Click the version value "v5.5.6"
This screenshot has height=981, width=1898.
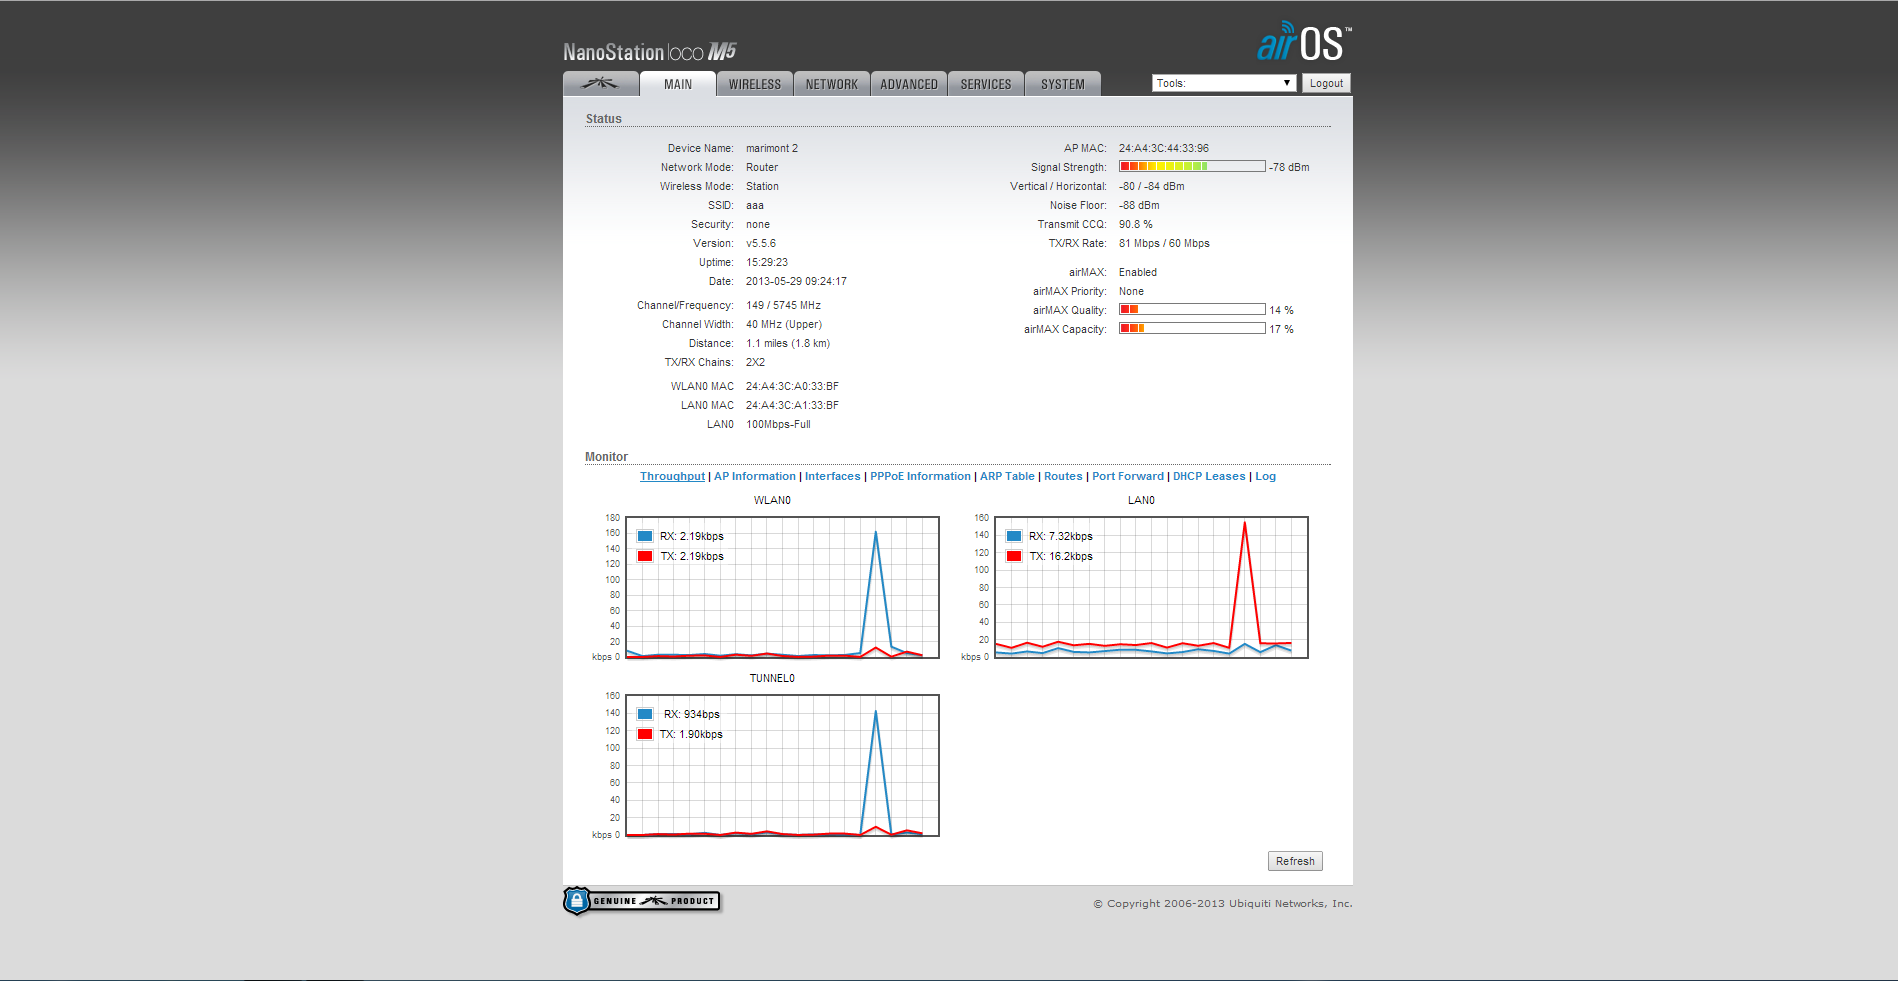click(x=761, y=243)
